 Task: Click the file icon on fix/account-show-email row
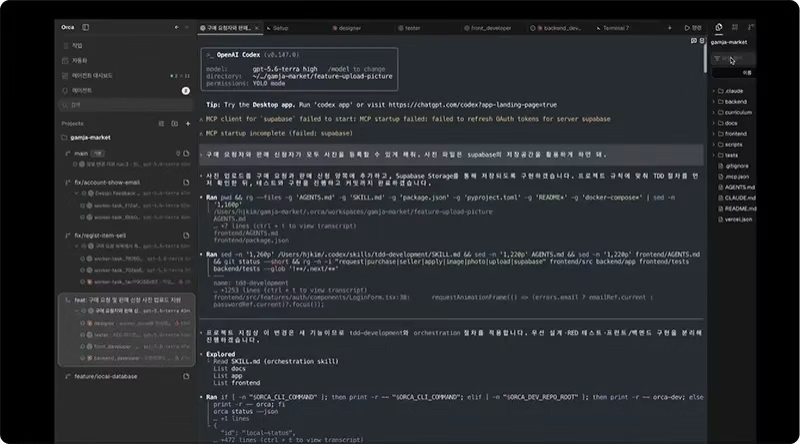point(186,182)
